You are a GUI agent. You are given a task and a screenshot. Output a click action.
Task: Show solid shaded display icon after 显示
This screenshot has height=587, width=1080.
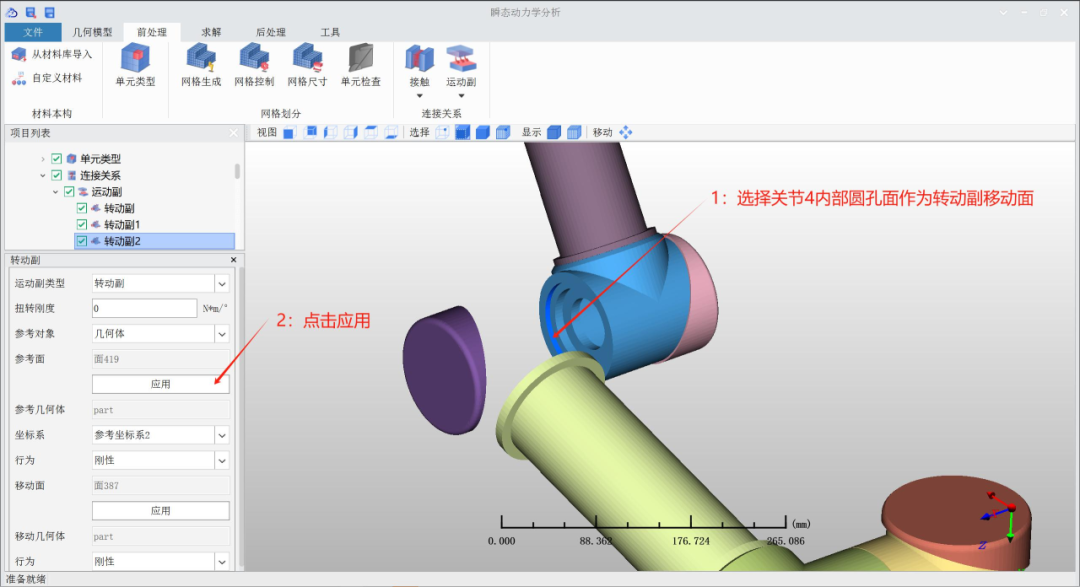(554, 132)
